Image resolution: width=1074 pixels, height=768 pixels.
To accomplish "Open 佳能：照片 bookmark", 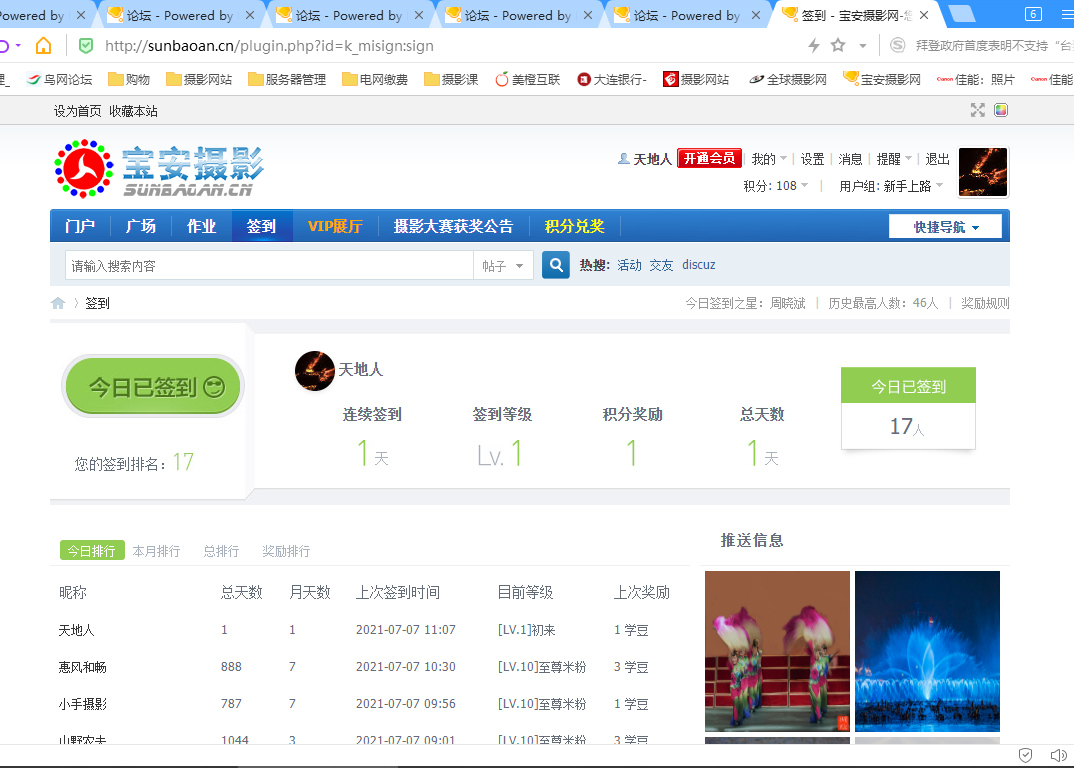I will pyautogui.click(x=975, y=79).
